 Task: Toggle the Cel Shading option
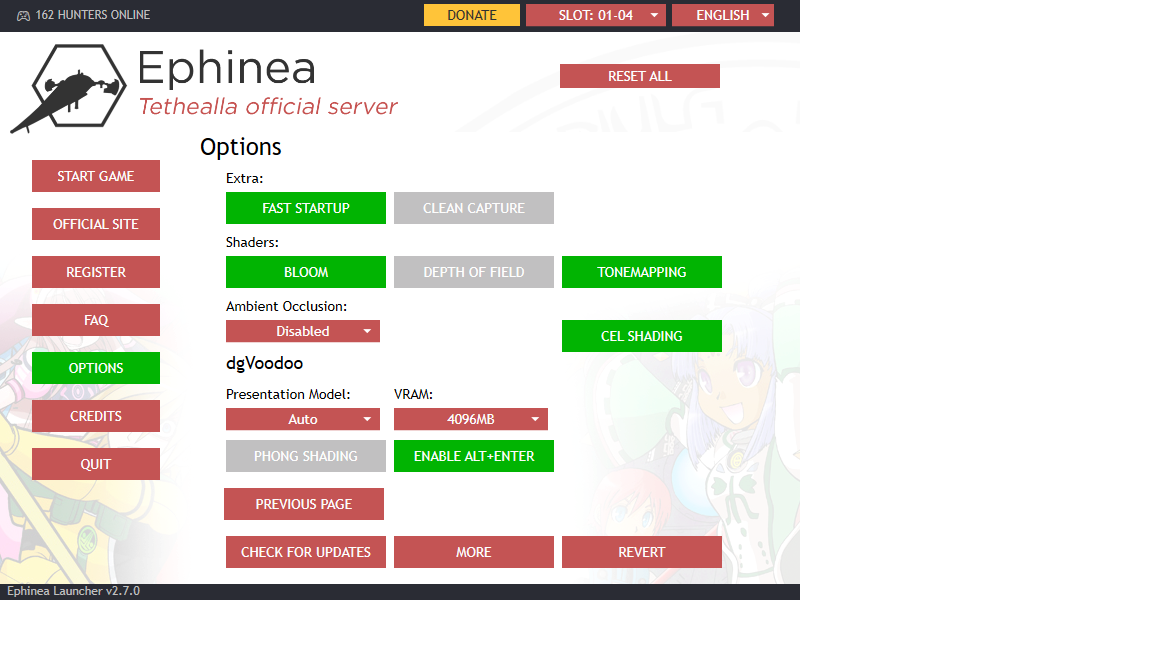[641, 336]
